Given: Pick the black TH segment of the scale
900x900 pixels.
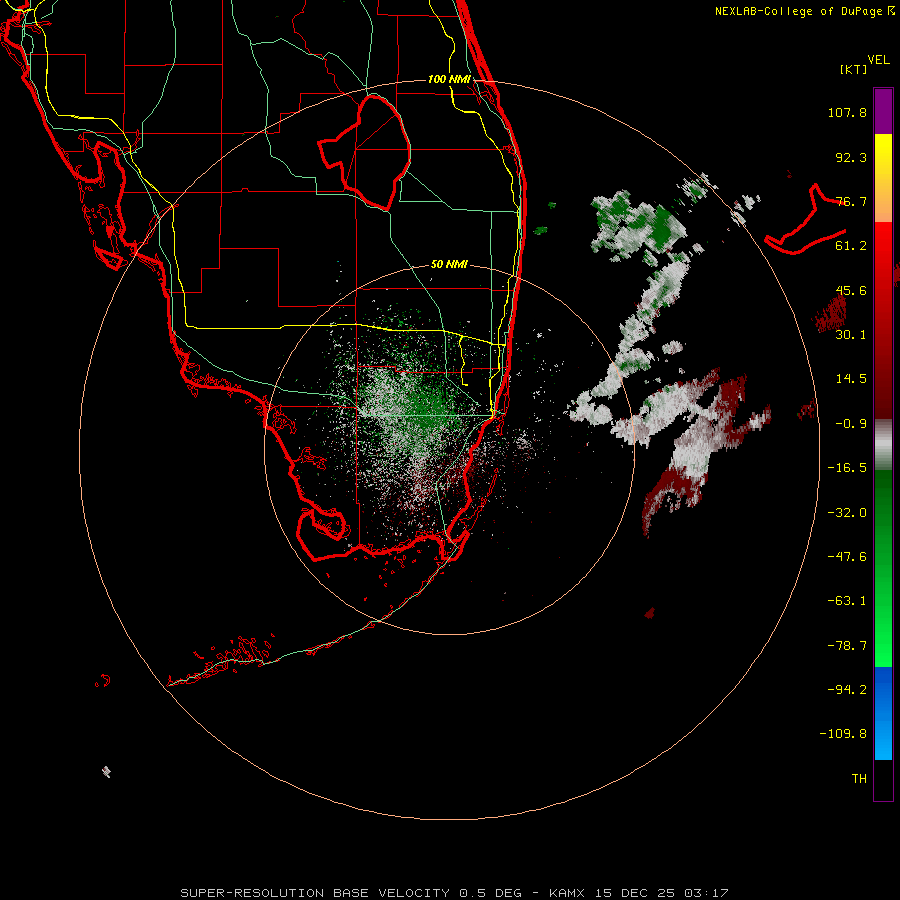Looking at the screenshot, I should pos(883,779).
